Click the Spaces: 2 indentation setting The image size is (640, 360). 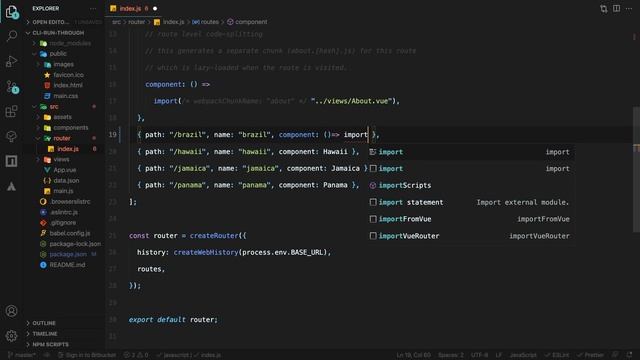451,355
